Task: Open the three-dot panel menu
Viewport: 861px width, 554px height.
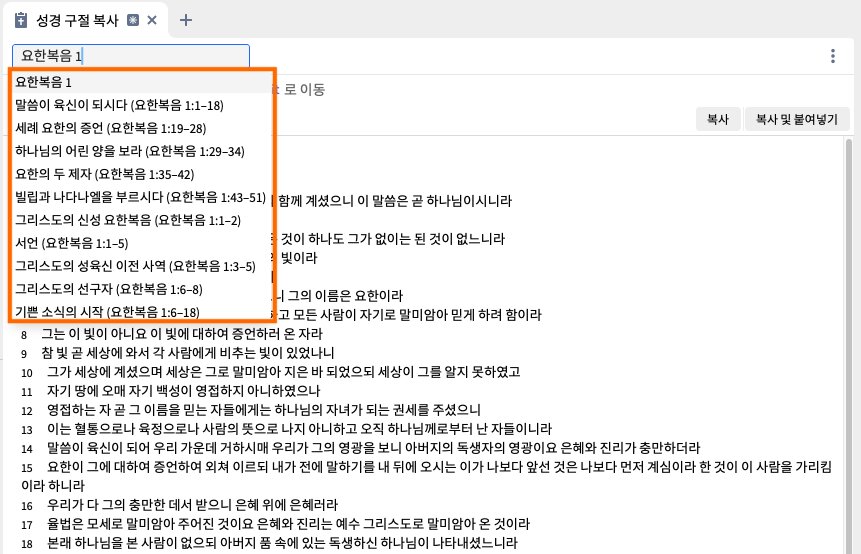Action: [x=833, y=56]
